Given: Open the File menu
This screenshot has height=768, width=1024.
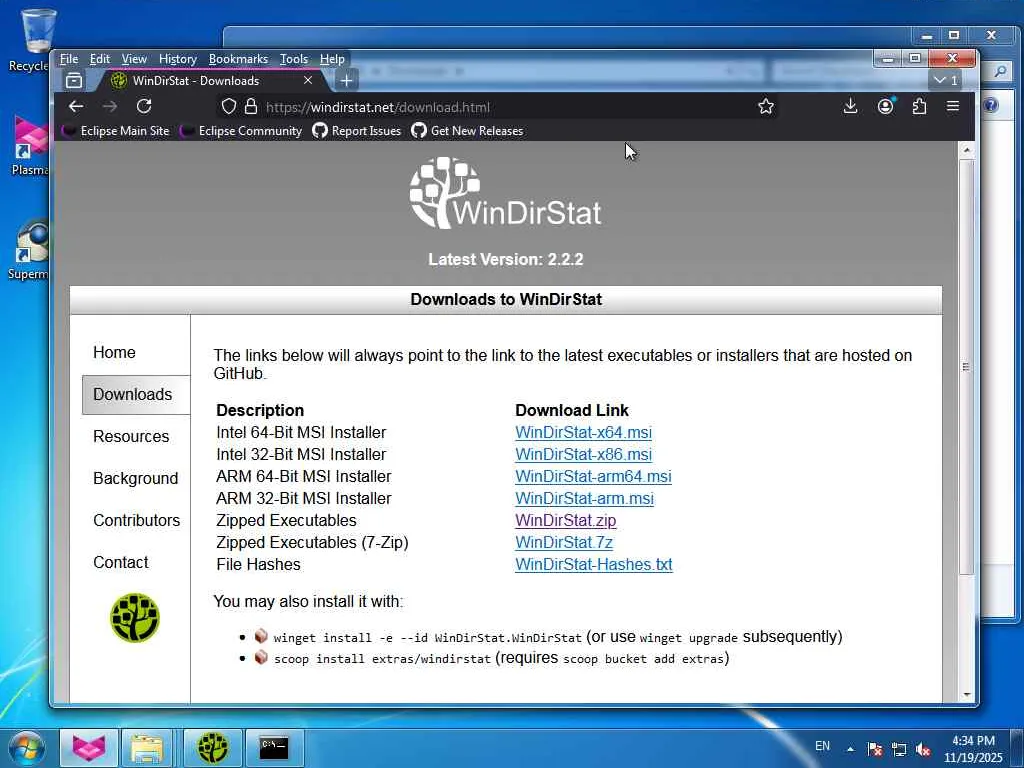Looking at the screenshot, I should [x=69, y=59].
